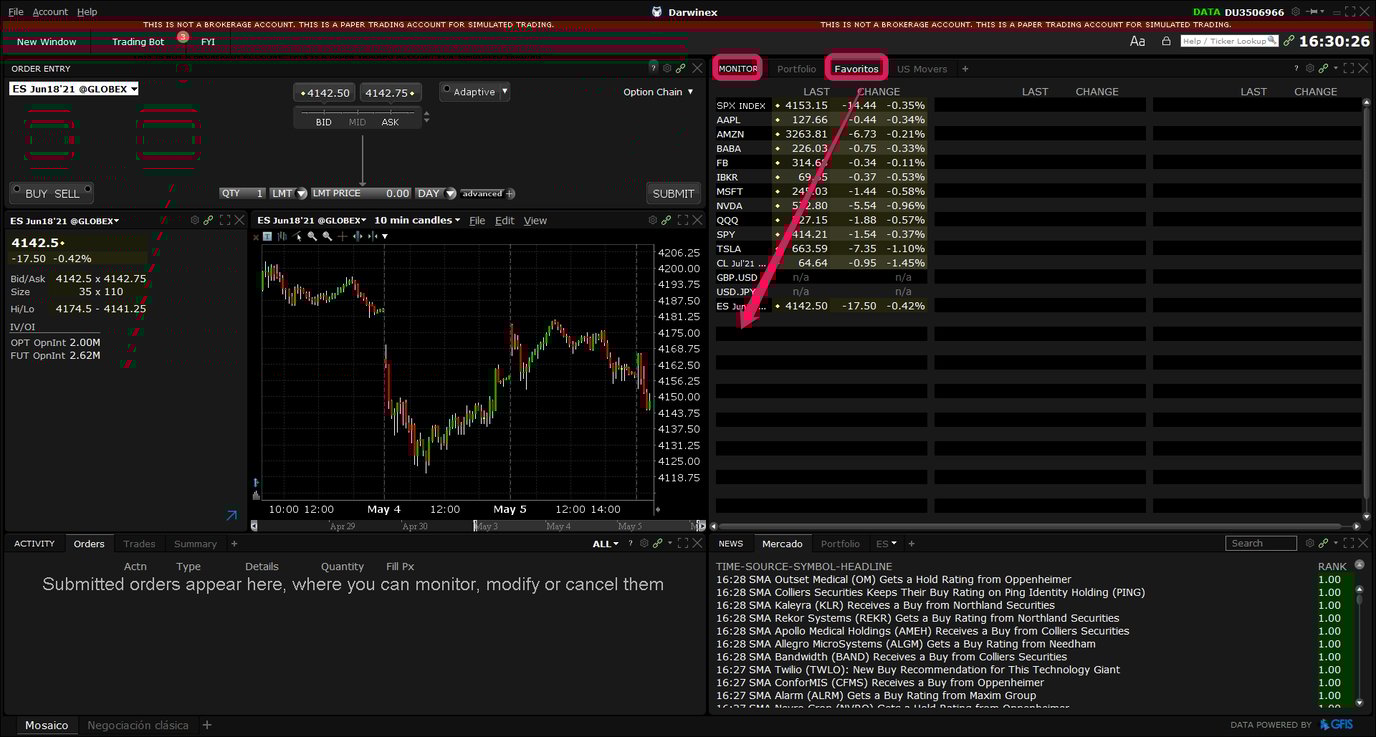Click the news list vertical scrollbar

pos(1358,645)
